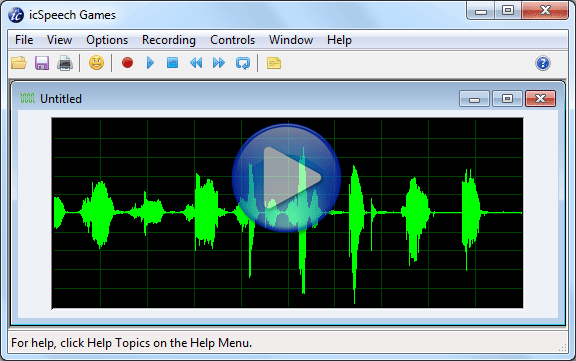This screenshot has height=361, width=576.
Task: Click the Untitled window title text
Action: [x=61, y=99]
